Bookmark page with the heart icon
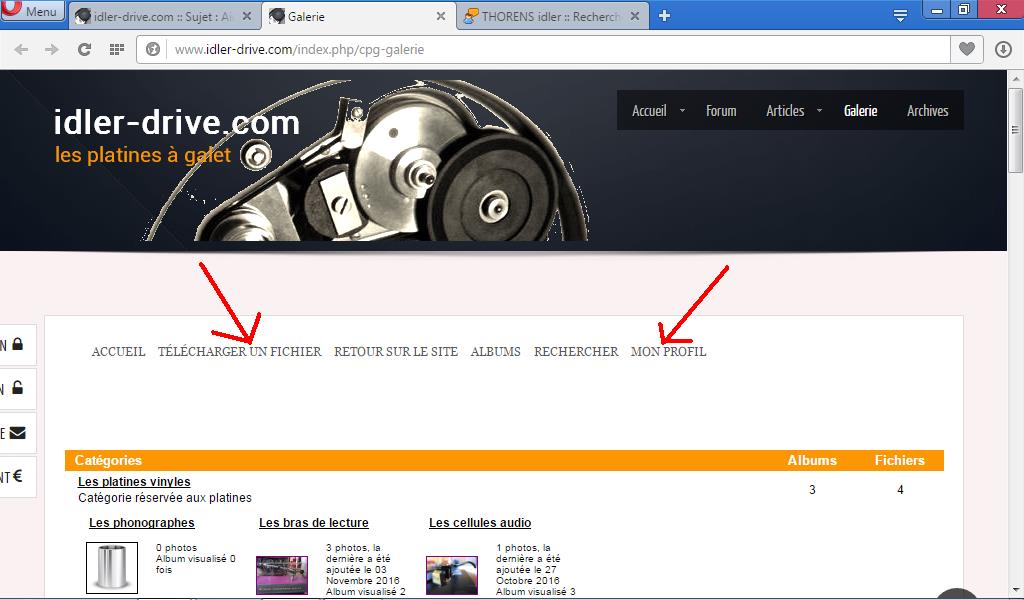Viewport: 1024px width, 600px height. pos(966,49)
